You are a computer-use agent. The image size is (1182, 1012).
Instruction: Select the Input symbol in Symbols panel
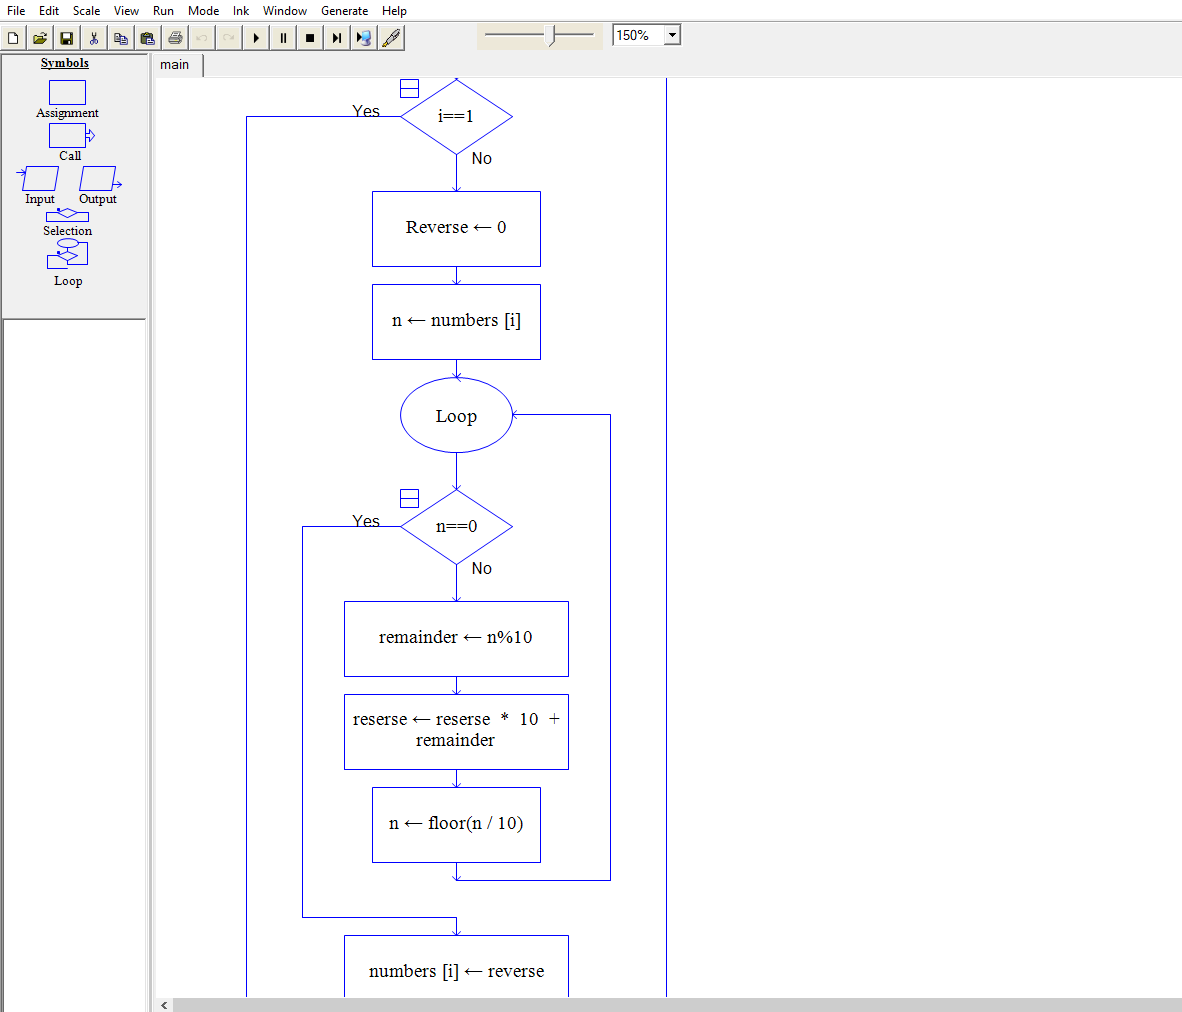click(38, 178)
